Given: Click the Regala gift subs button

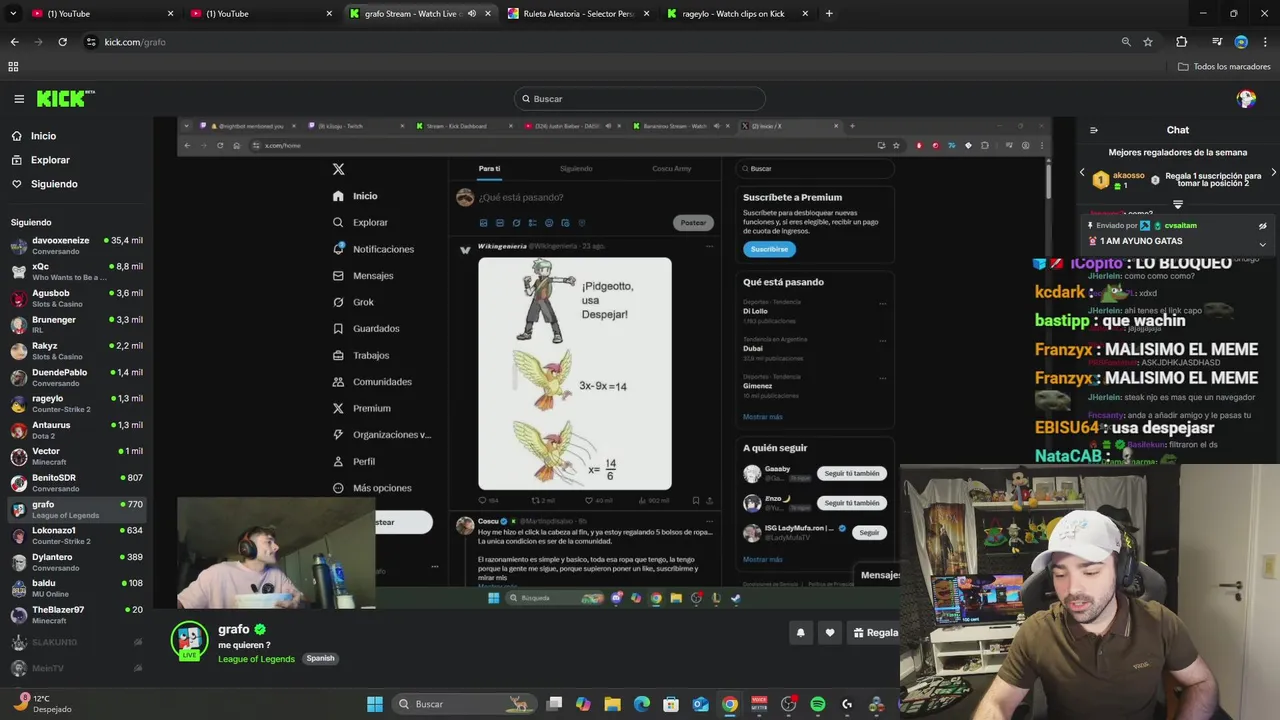Looking at the screenshot, I should pyautogui.click(x=874, y=632).
